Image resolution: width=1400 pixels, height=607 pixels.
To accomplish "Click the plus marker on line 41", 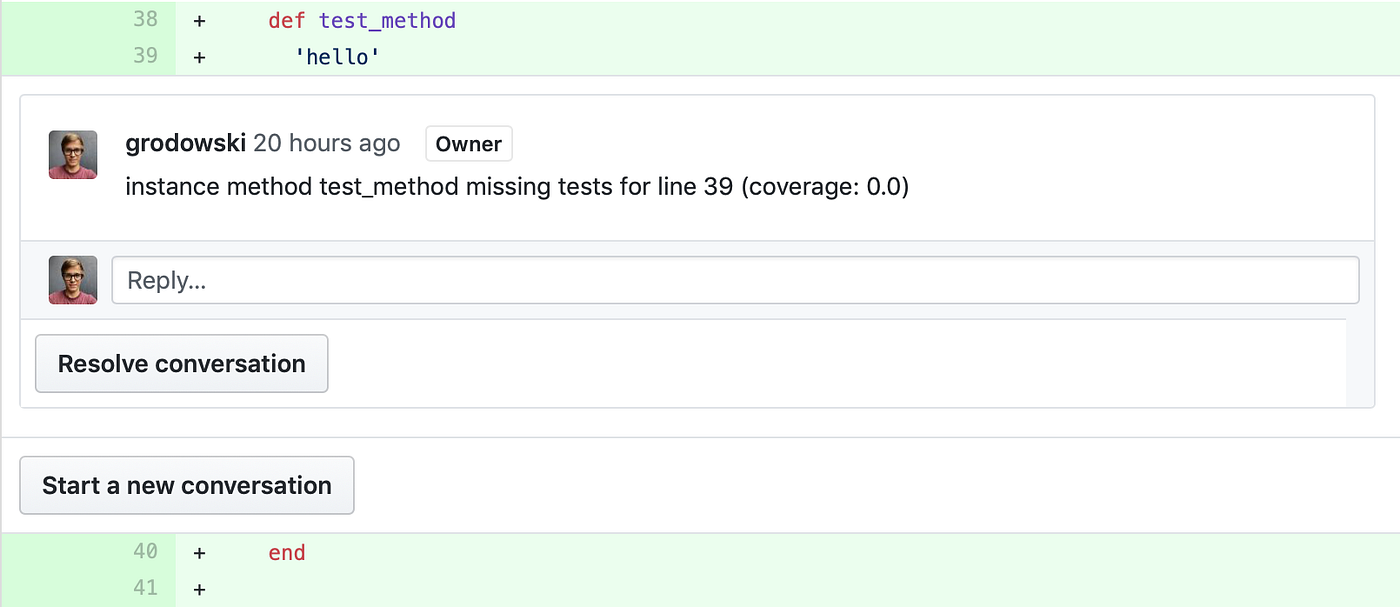I will click(200, 589).
